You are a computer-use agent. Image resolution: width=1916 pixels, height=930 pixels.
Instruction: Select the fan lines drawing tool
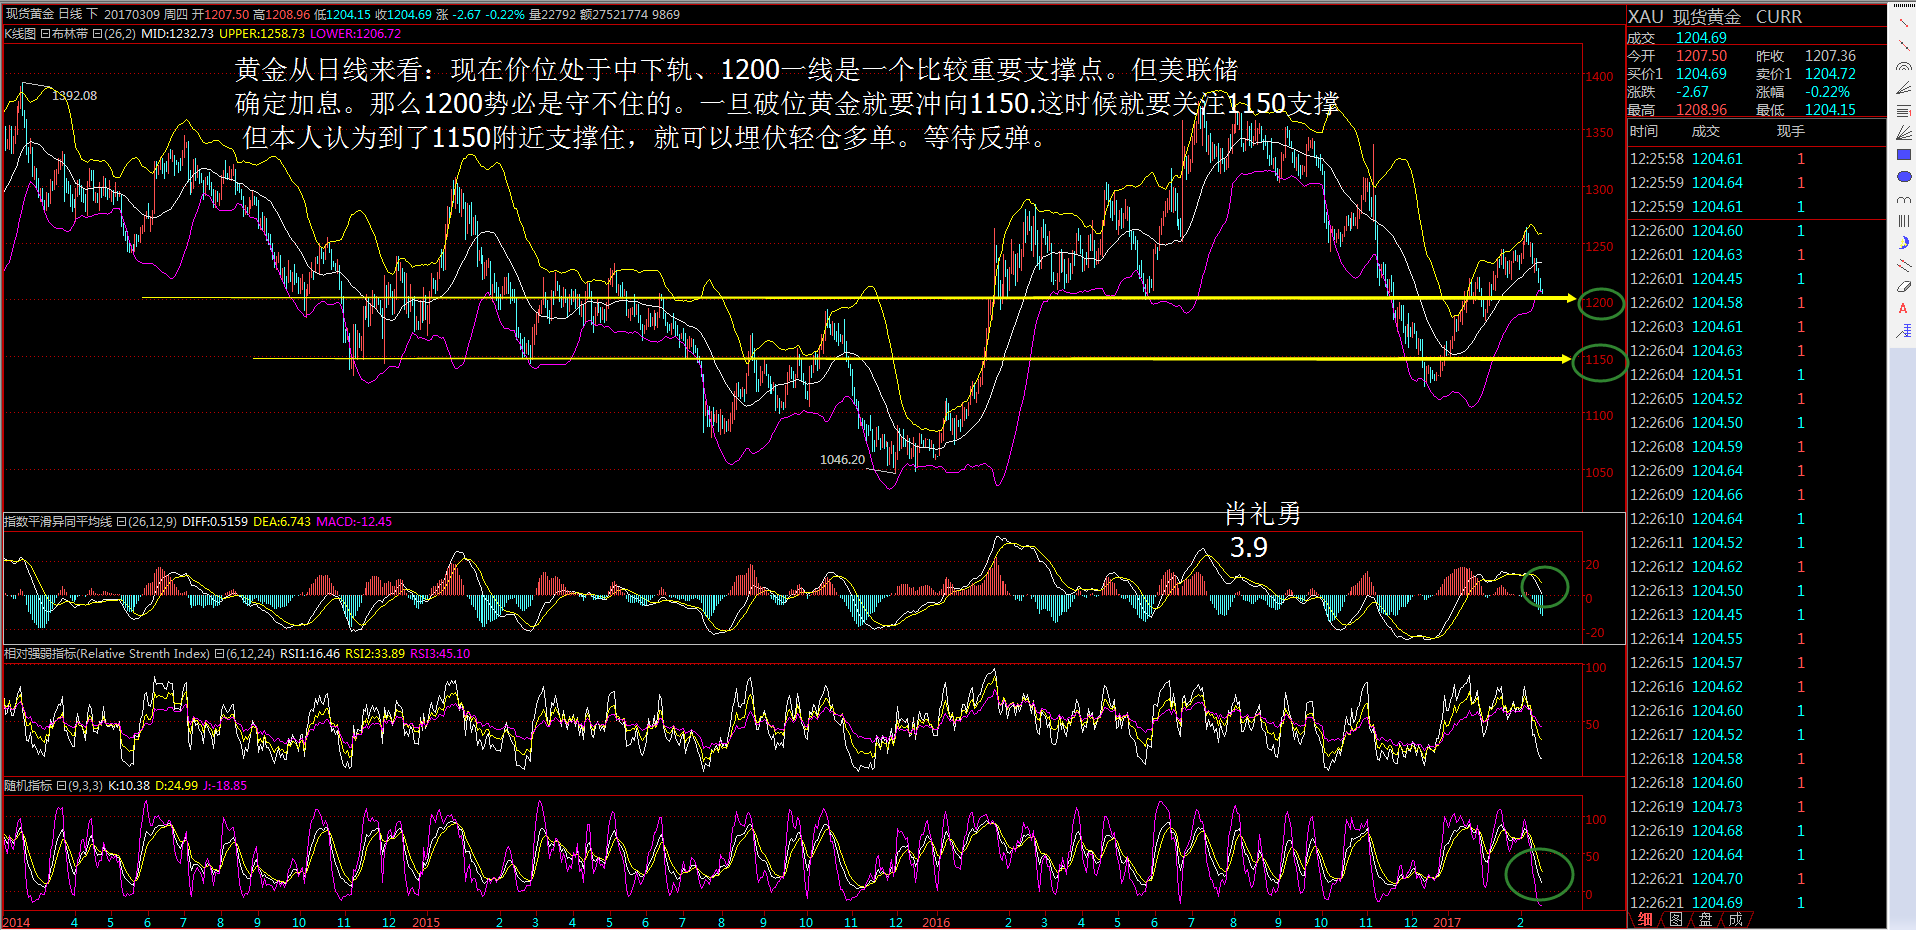1903,89
